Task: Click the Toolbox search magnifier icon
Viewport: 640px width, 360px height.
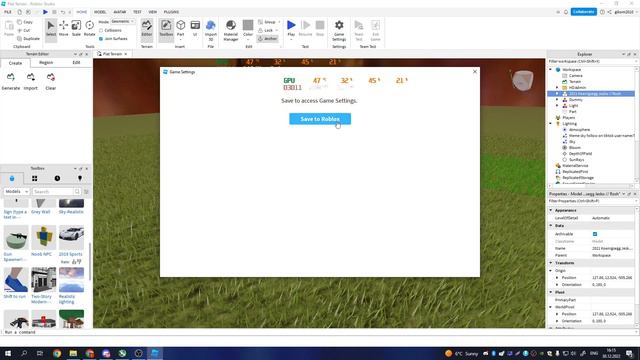Action: [77, 191]
